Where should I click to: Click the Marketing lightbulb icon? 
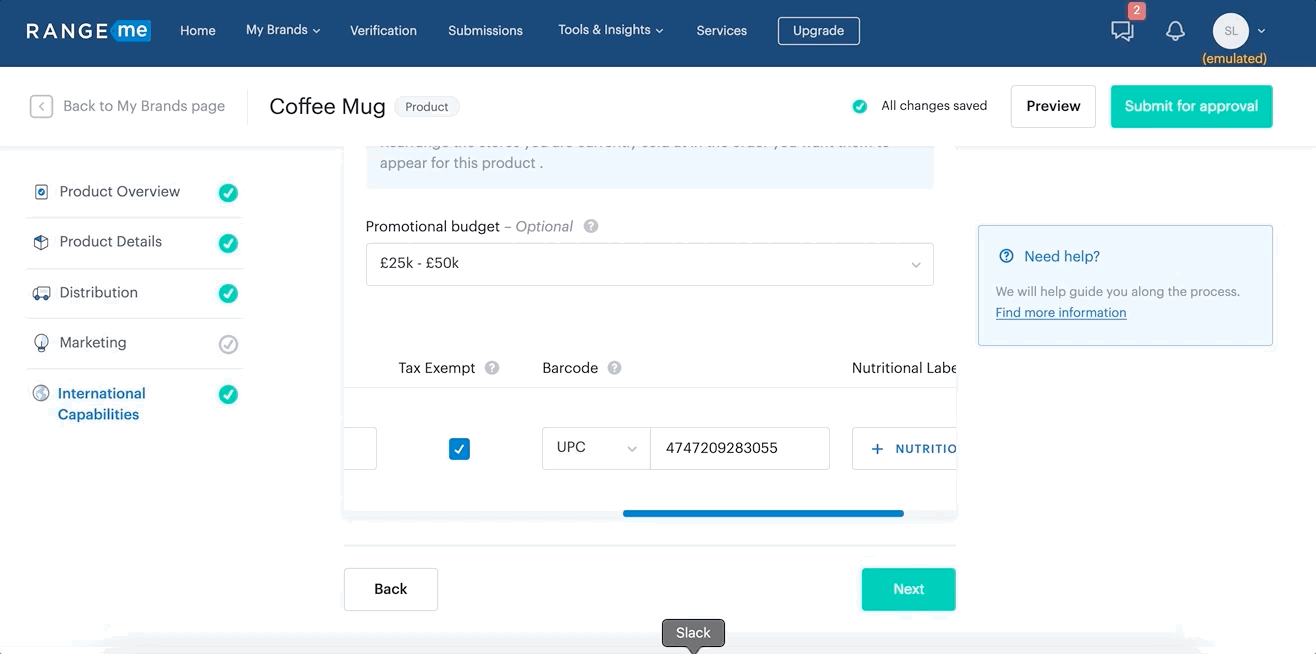[41, 343]
